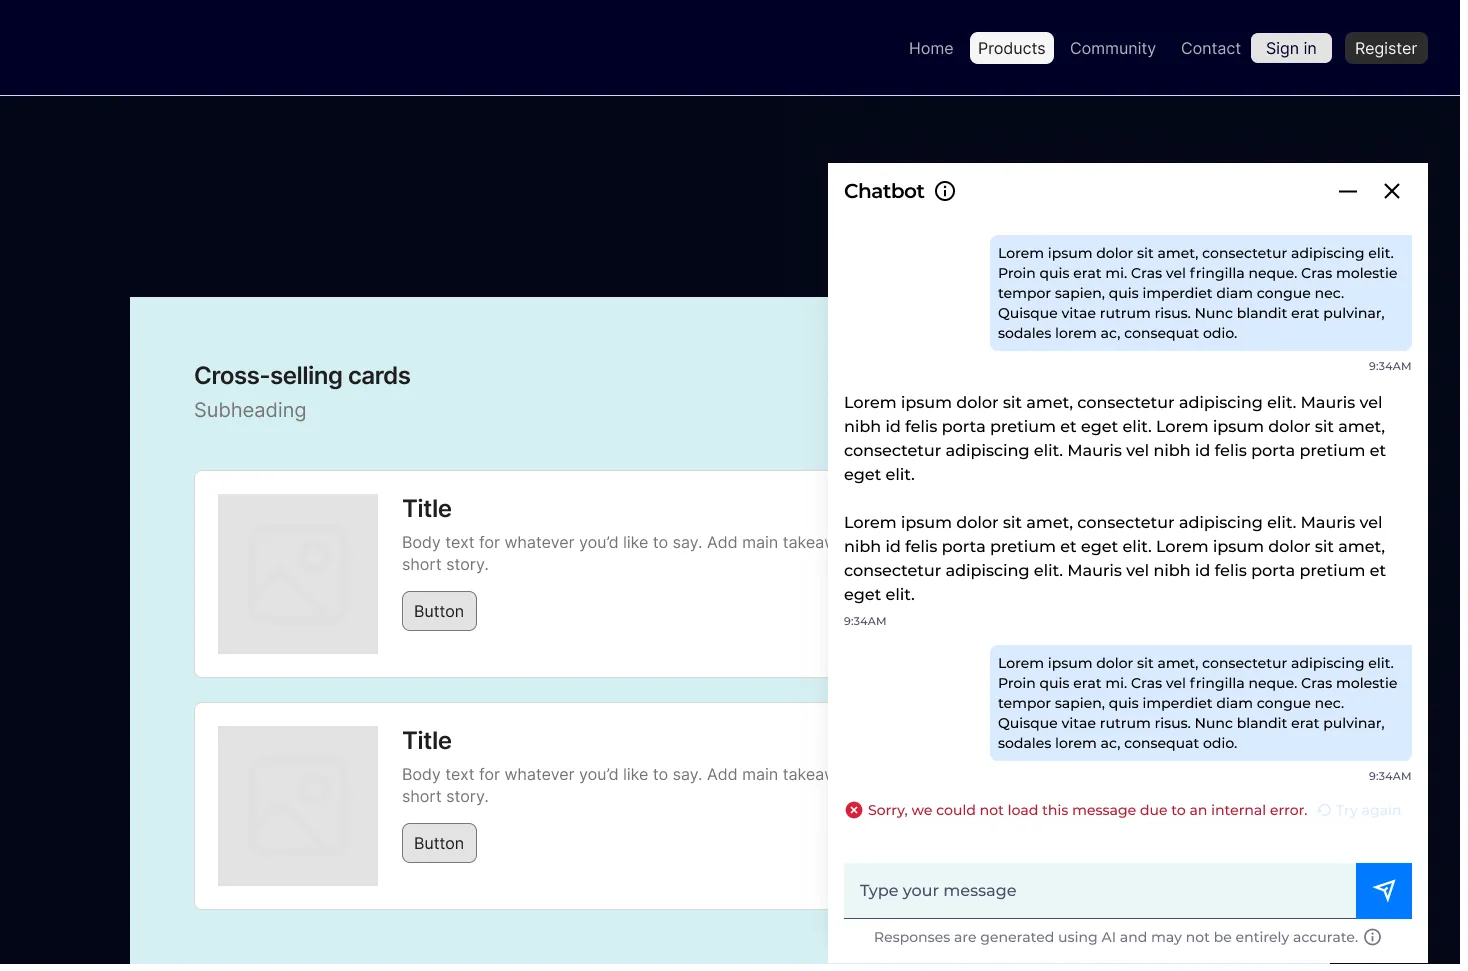The width and height of the screenshot is (1468, 971).
Task: Send the message with paper plane icon
Action: click(1384, 891)
